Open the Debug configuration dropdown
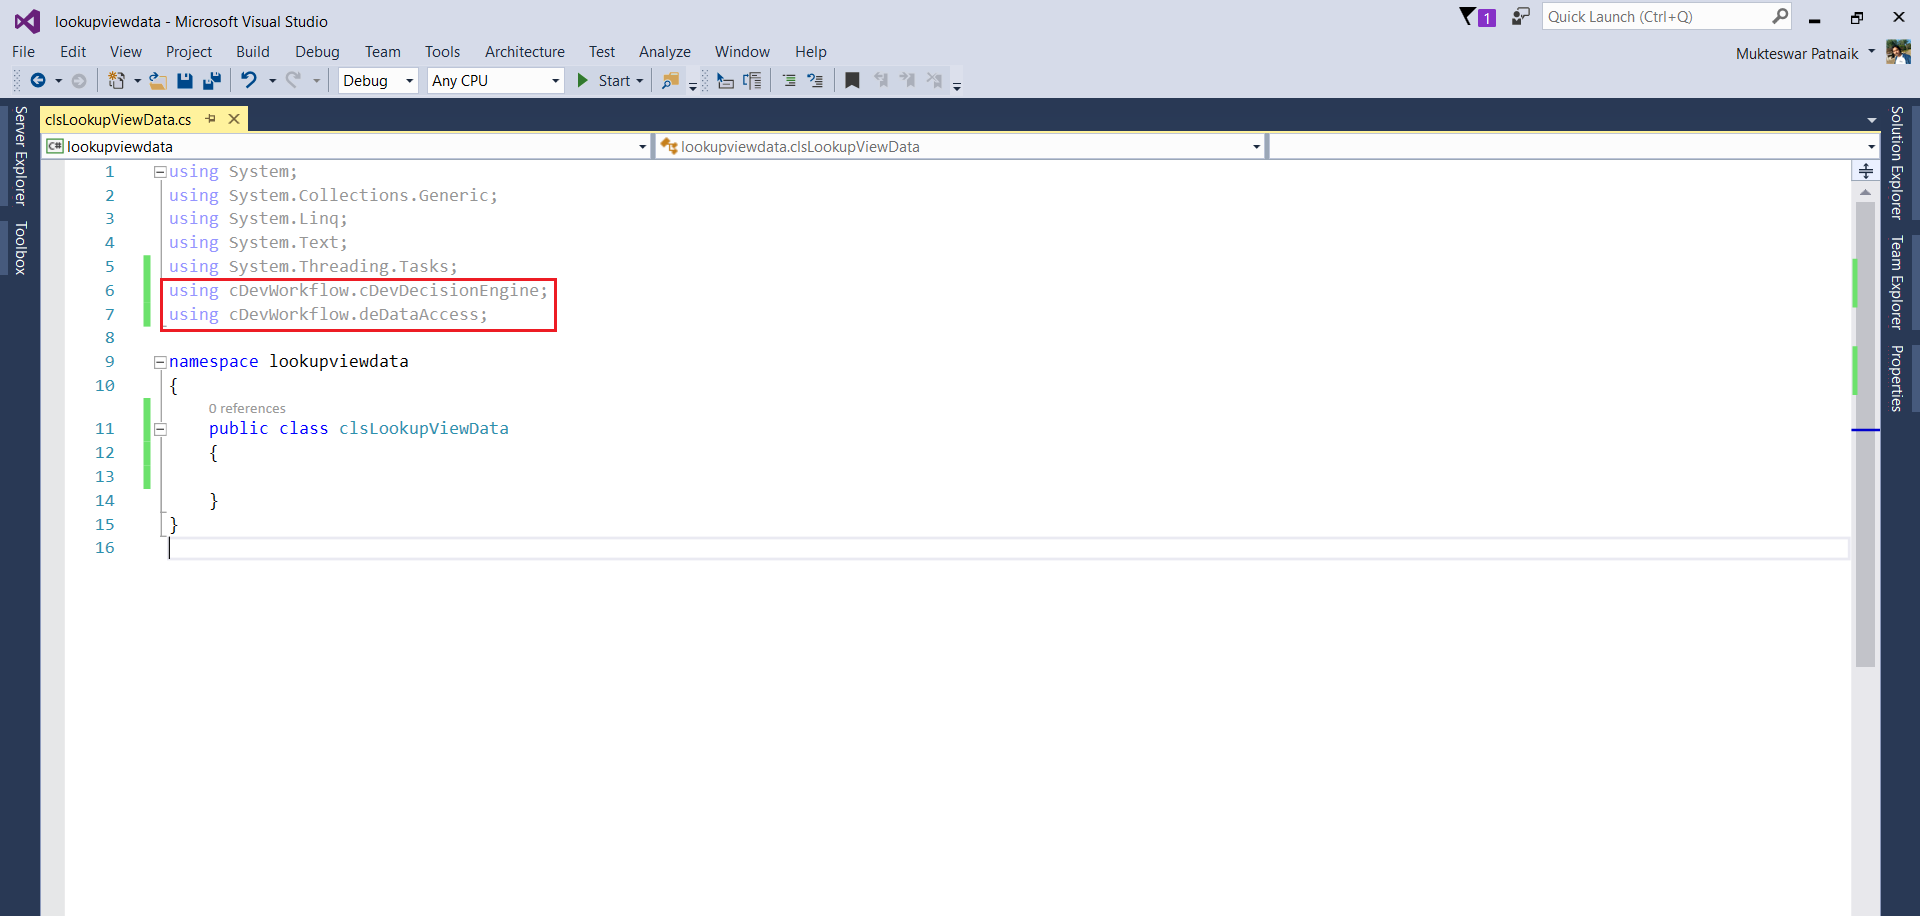 pyautogui.click(x=409, y=80)
